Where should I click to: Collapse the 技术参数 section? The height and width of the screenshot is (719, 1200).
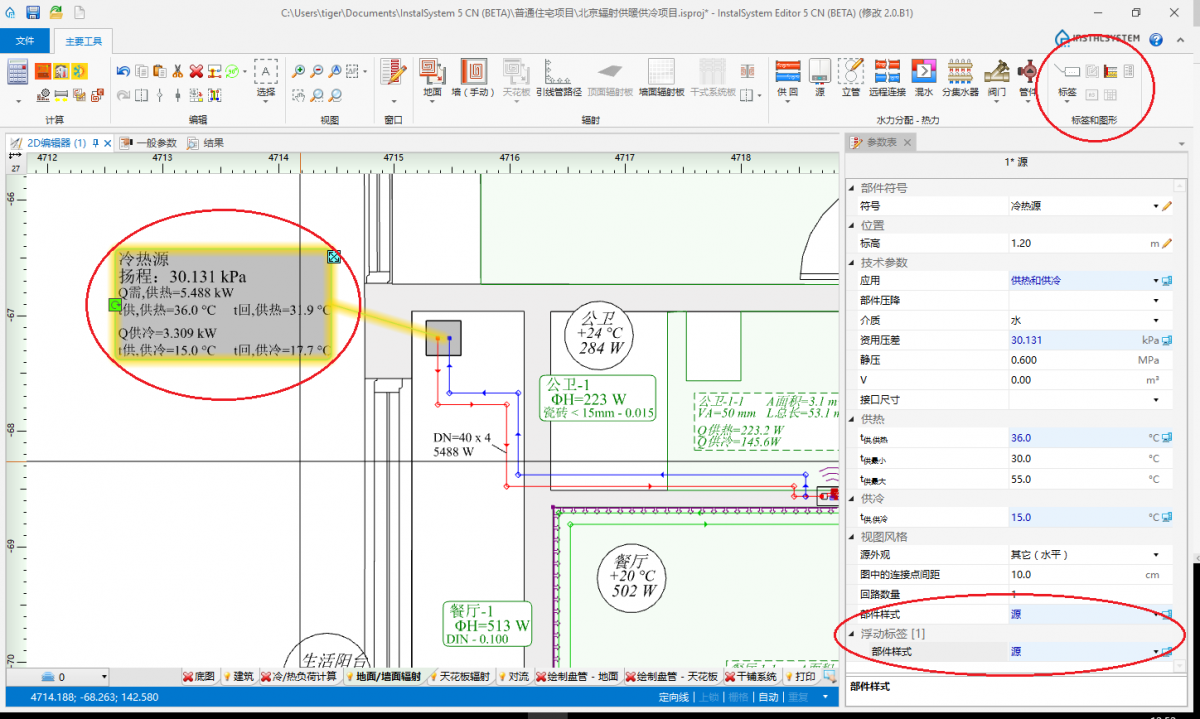(852, 262)
